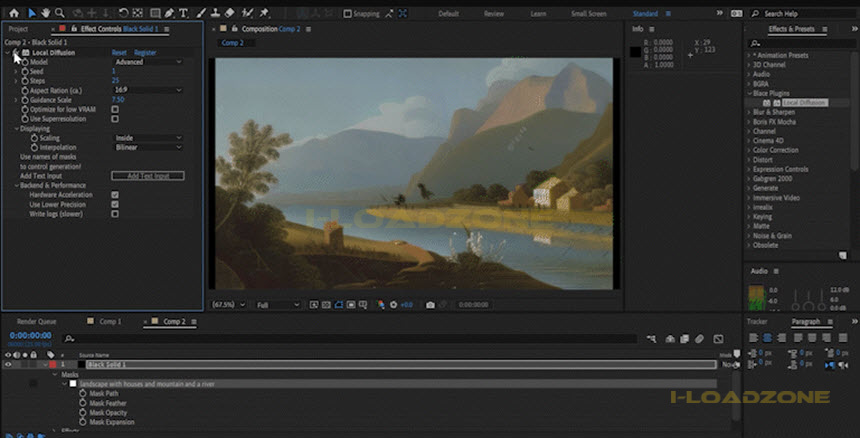This screenshot has width=860, height=438.
Task: Select the Roto Brush tool
Action: click(248, 13)
